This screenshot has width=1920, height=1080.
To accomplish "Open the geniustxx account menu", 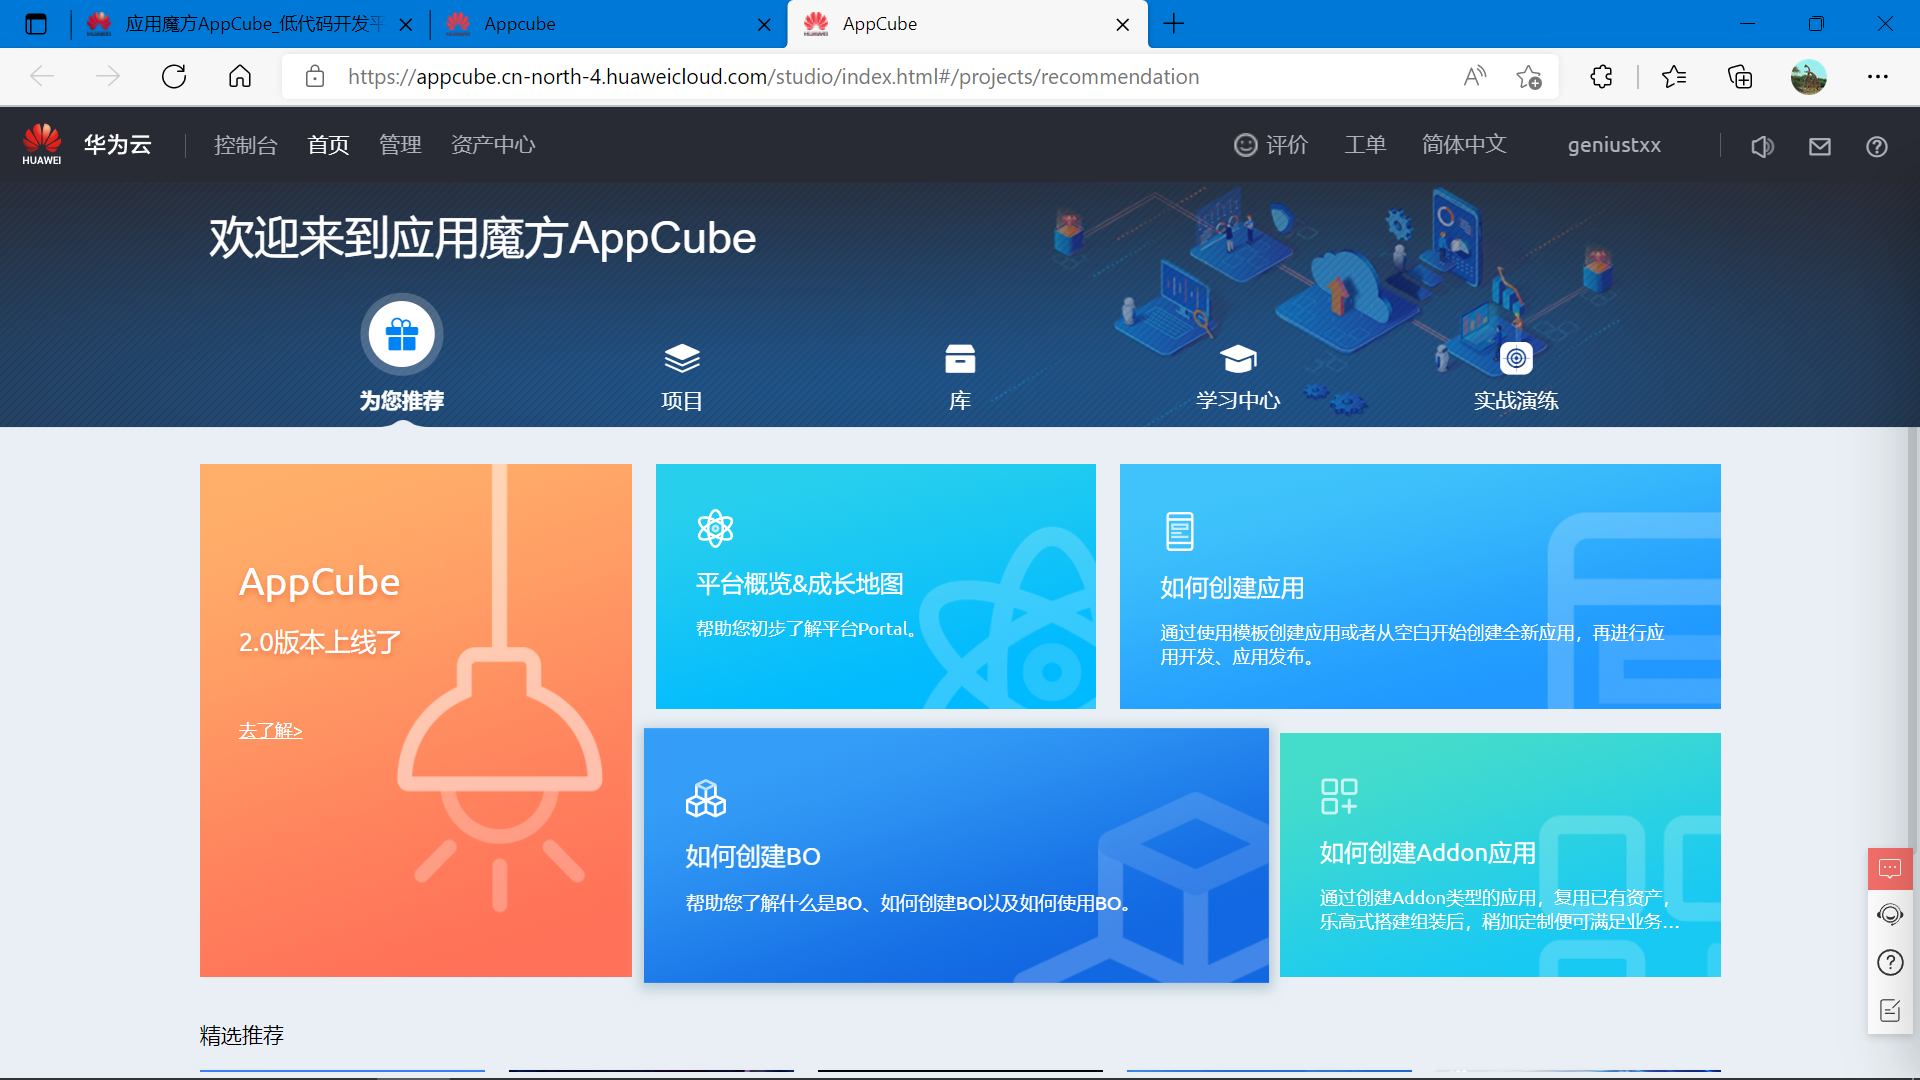I will [x=1613, y=145].
